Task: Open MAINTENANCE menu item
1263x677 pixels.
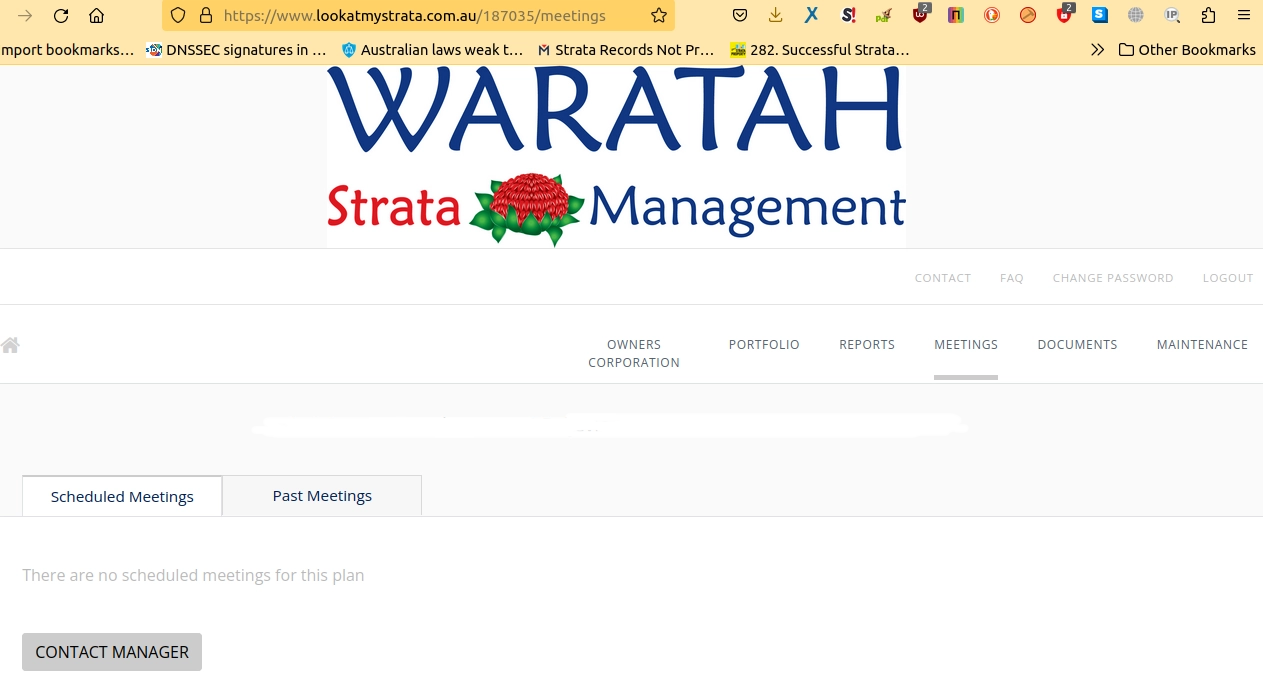Action: point(1202,344)
